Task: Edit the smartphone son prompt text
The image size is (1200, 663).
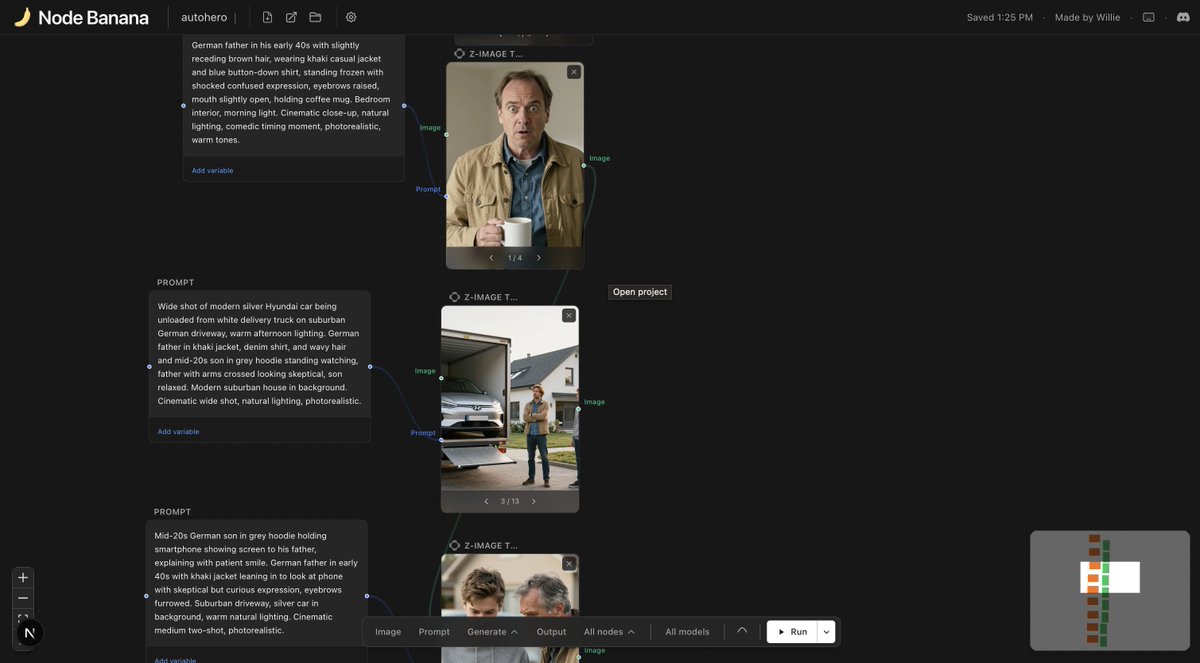Action: click(256, 583)
